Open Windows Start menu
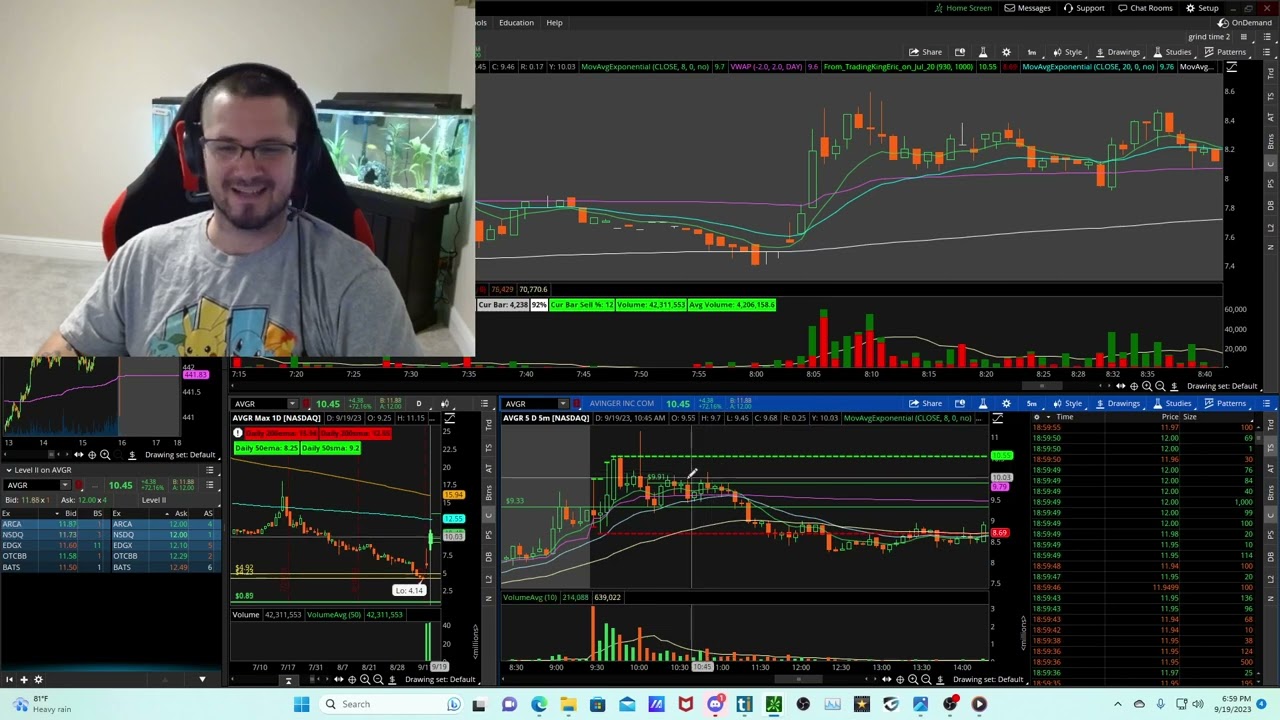The height and width of the screenshot is (720, 1280). [301, 704]
